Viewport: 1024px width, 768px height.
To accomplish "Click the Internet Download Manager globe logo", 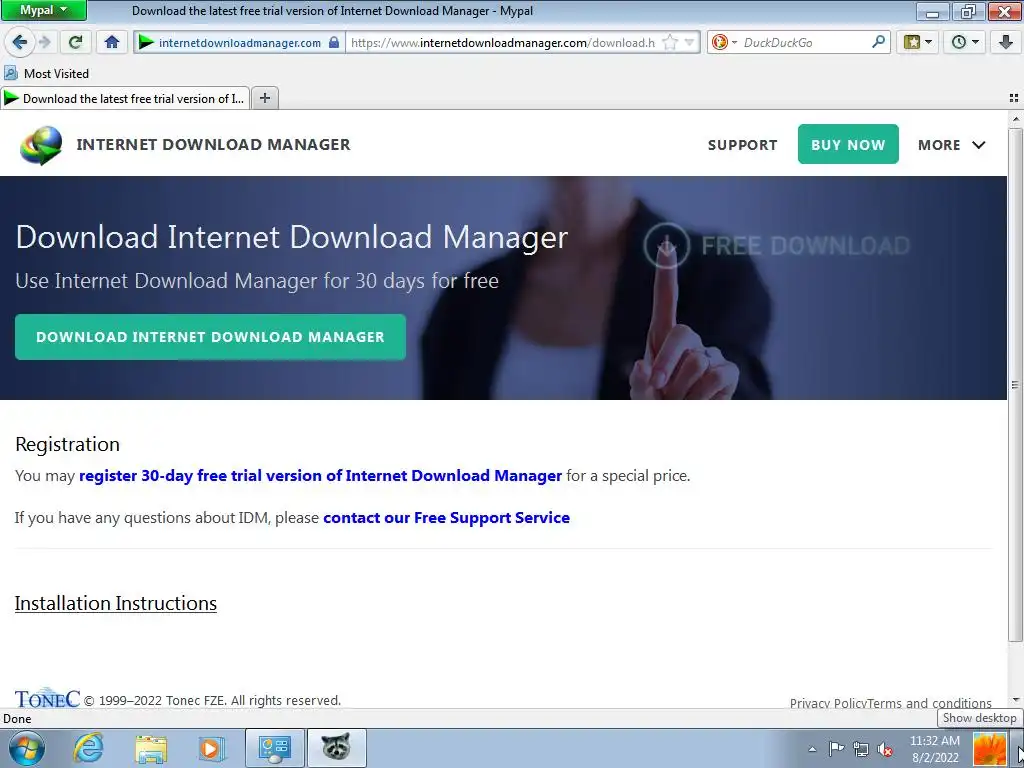I will (41, 144).
